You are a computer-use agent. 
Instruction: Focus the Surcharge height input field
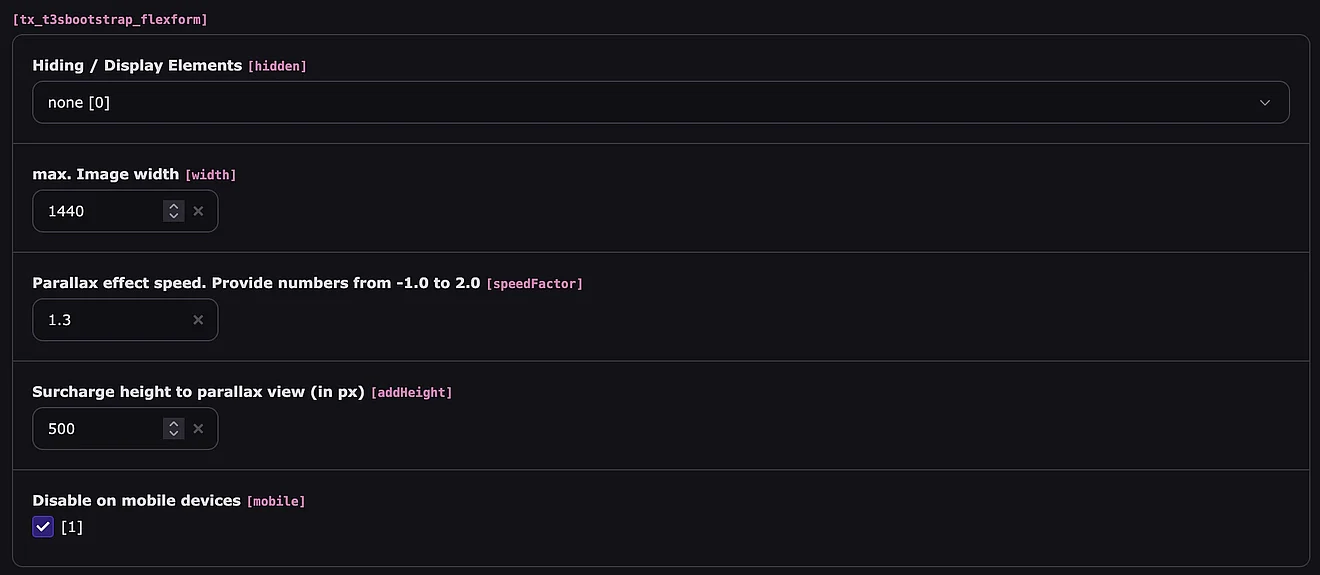coord(100,428)
